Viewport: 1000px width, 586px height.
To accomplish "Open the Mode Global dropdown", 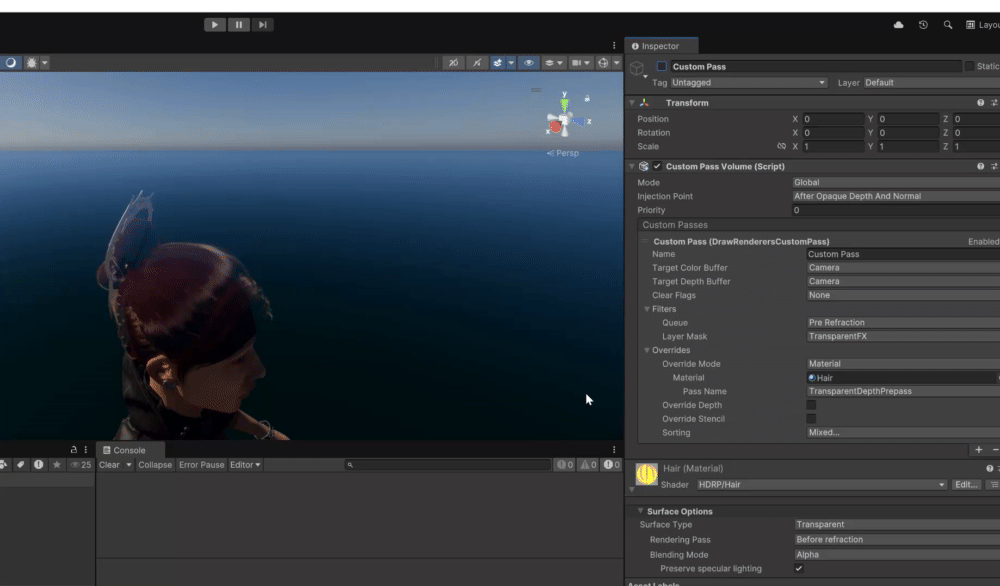I will click(896, 182).
